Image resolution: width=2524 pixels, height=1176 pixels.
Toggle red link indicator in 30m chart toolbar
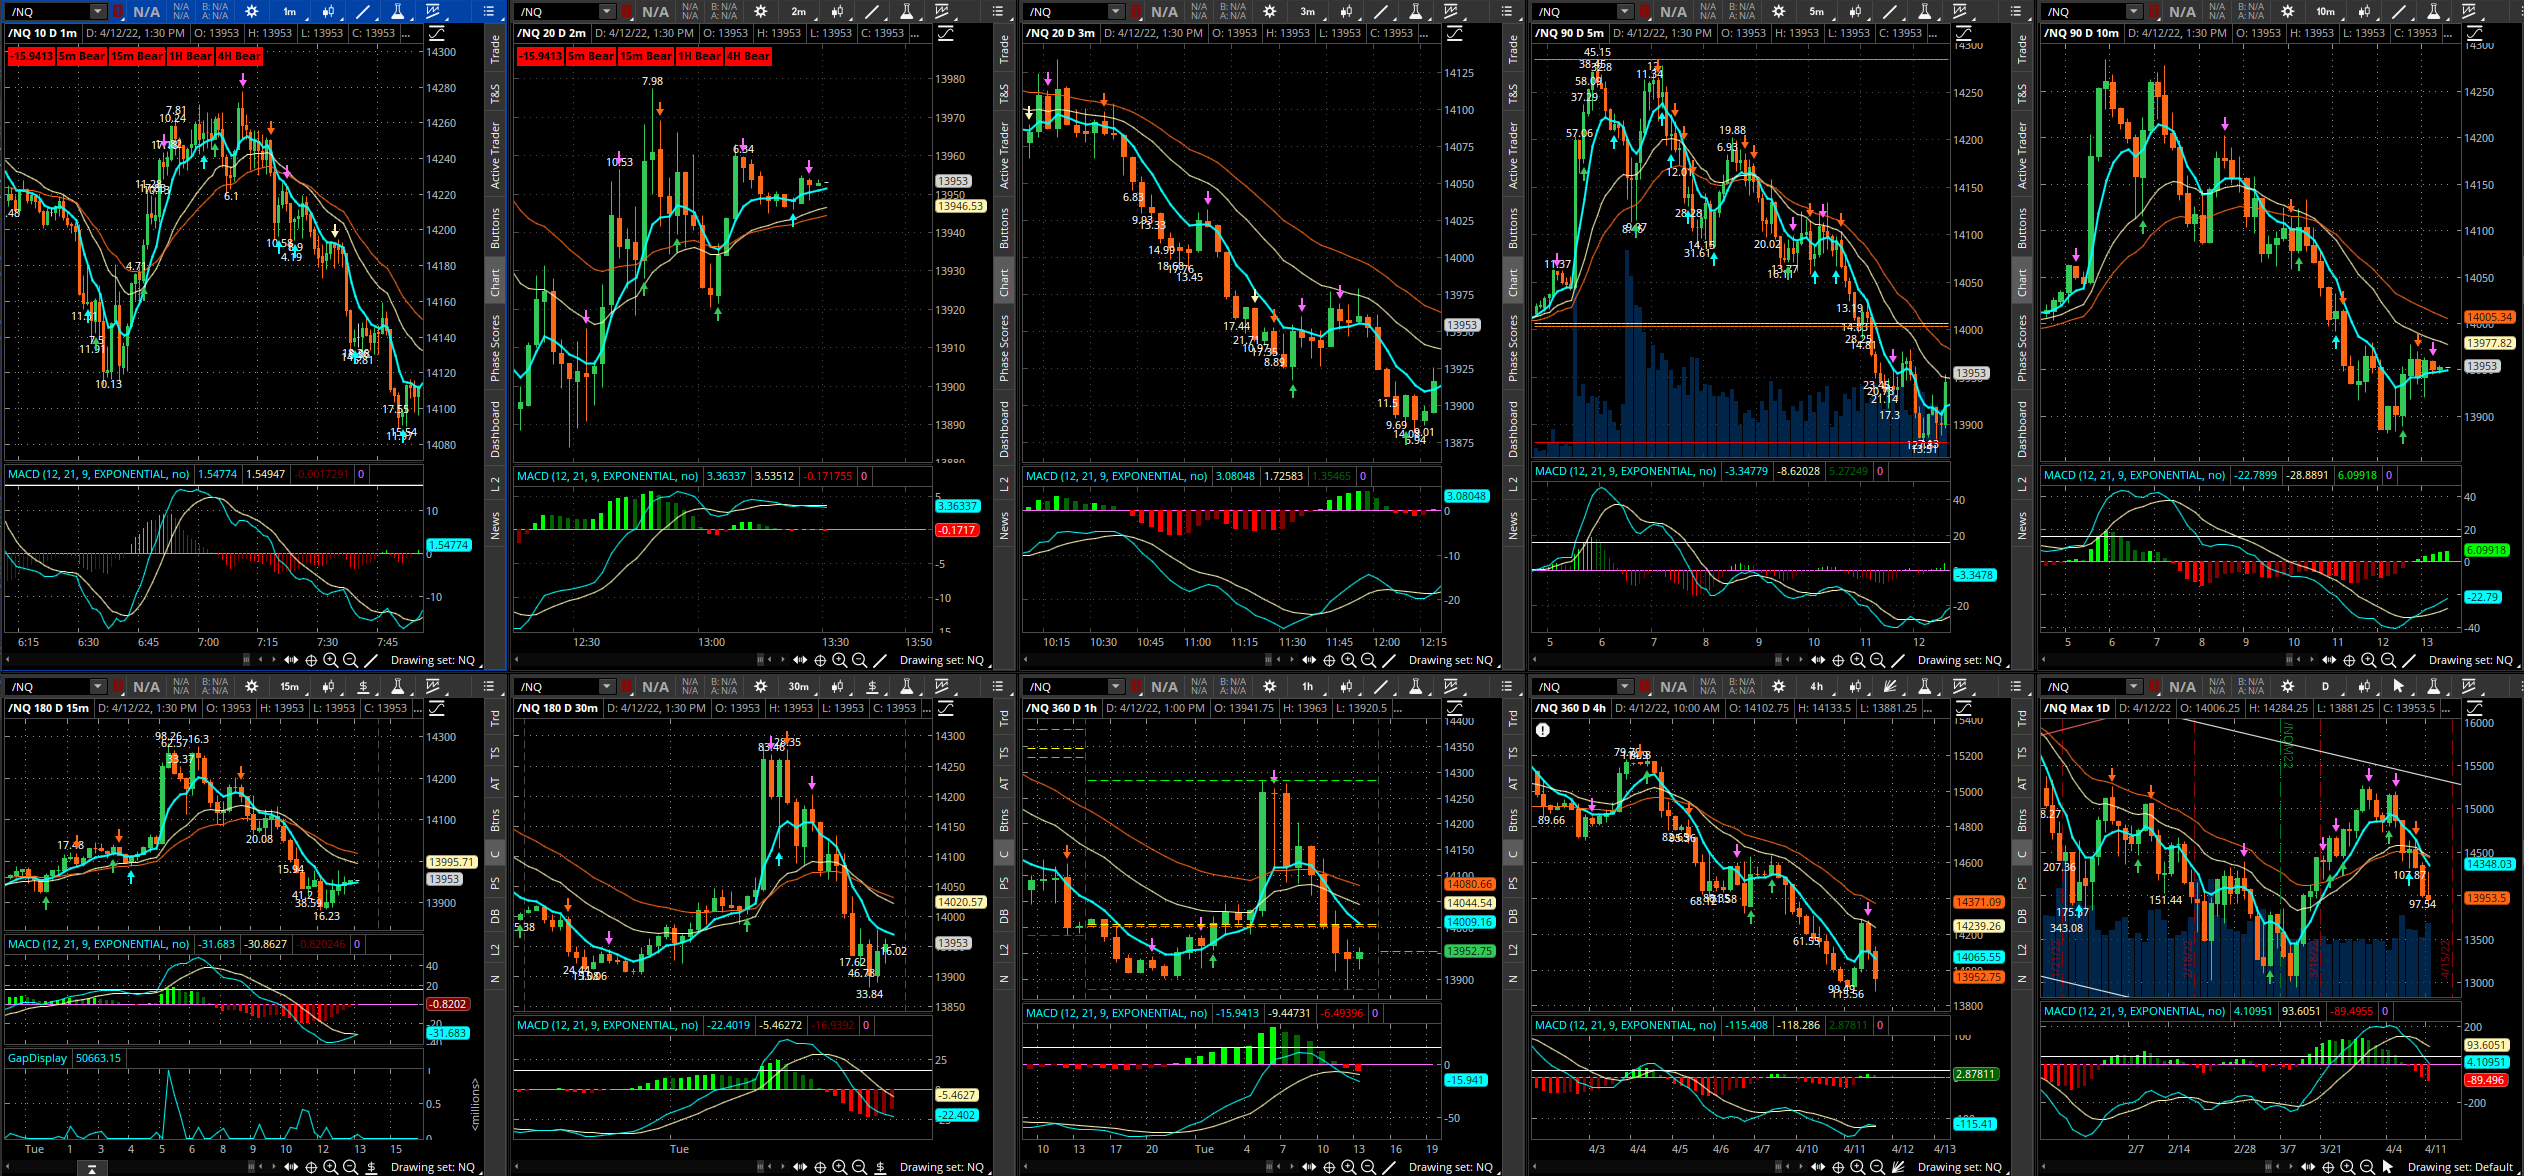[628, 687]
